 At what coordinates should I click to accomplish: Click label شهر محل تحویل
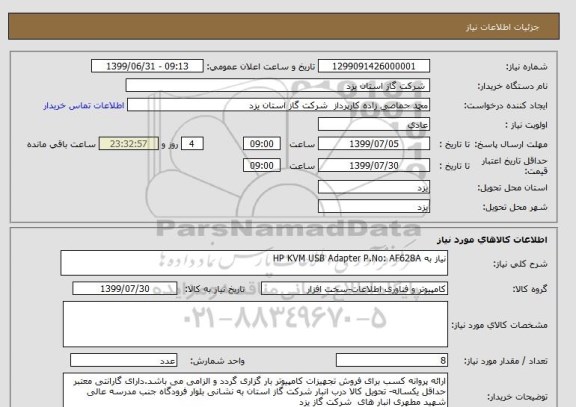515,208
